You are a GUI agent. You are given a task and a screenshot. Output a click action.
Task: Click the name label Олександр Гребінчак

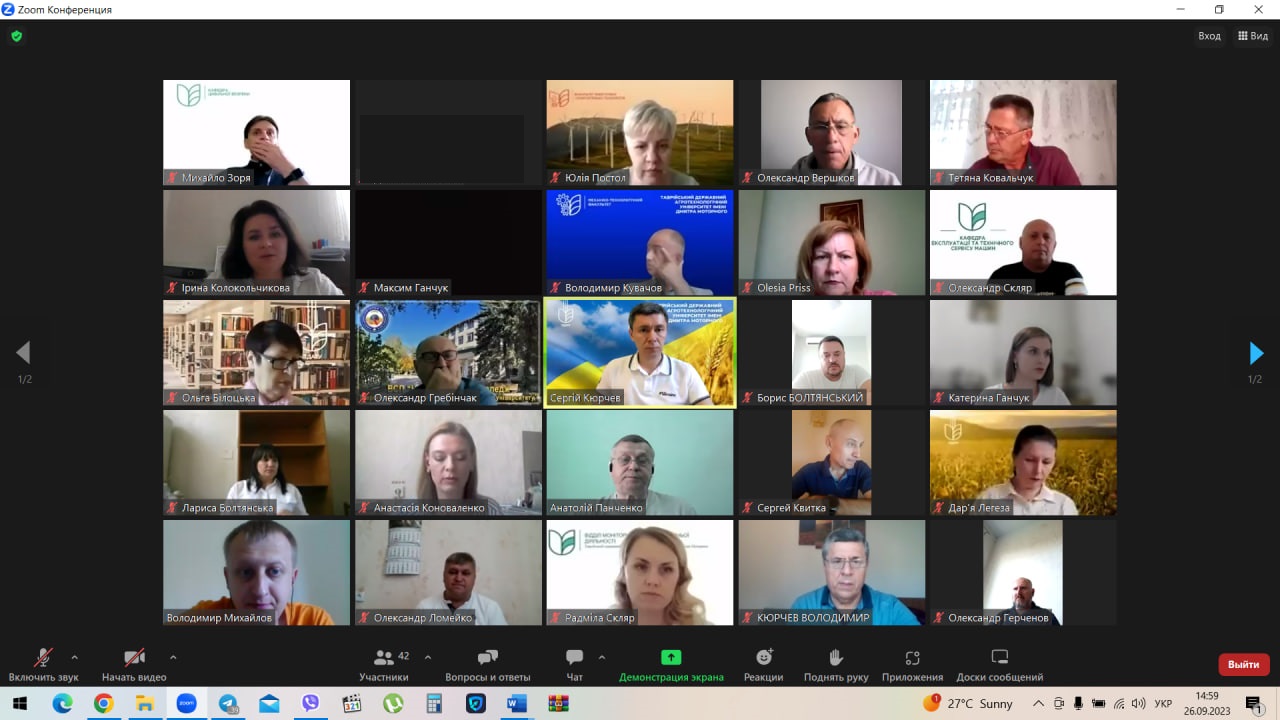[425, 398]
